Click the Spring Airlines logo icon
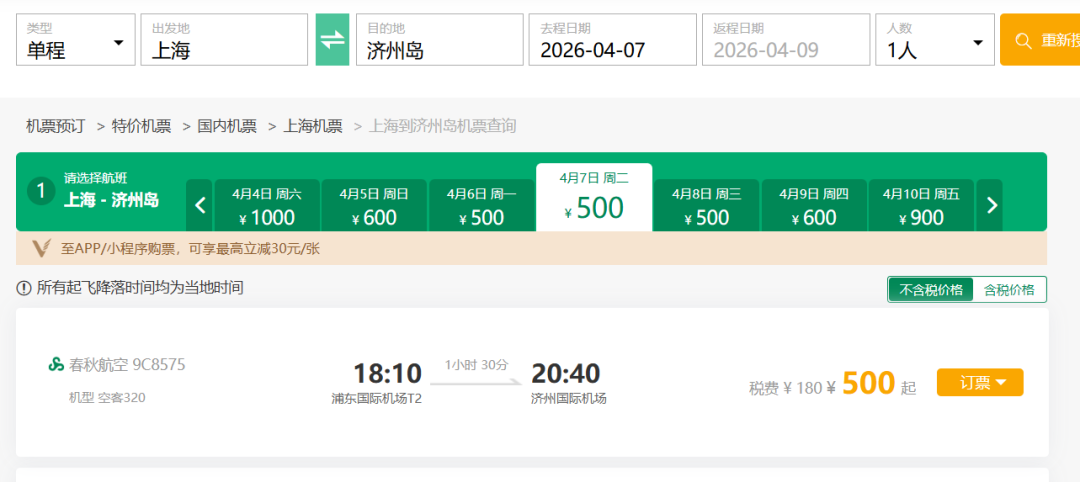Screen dimensions: 1080x482 56,364
